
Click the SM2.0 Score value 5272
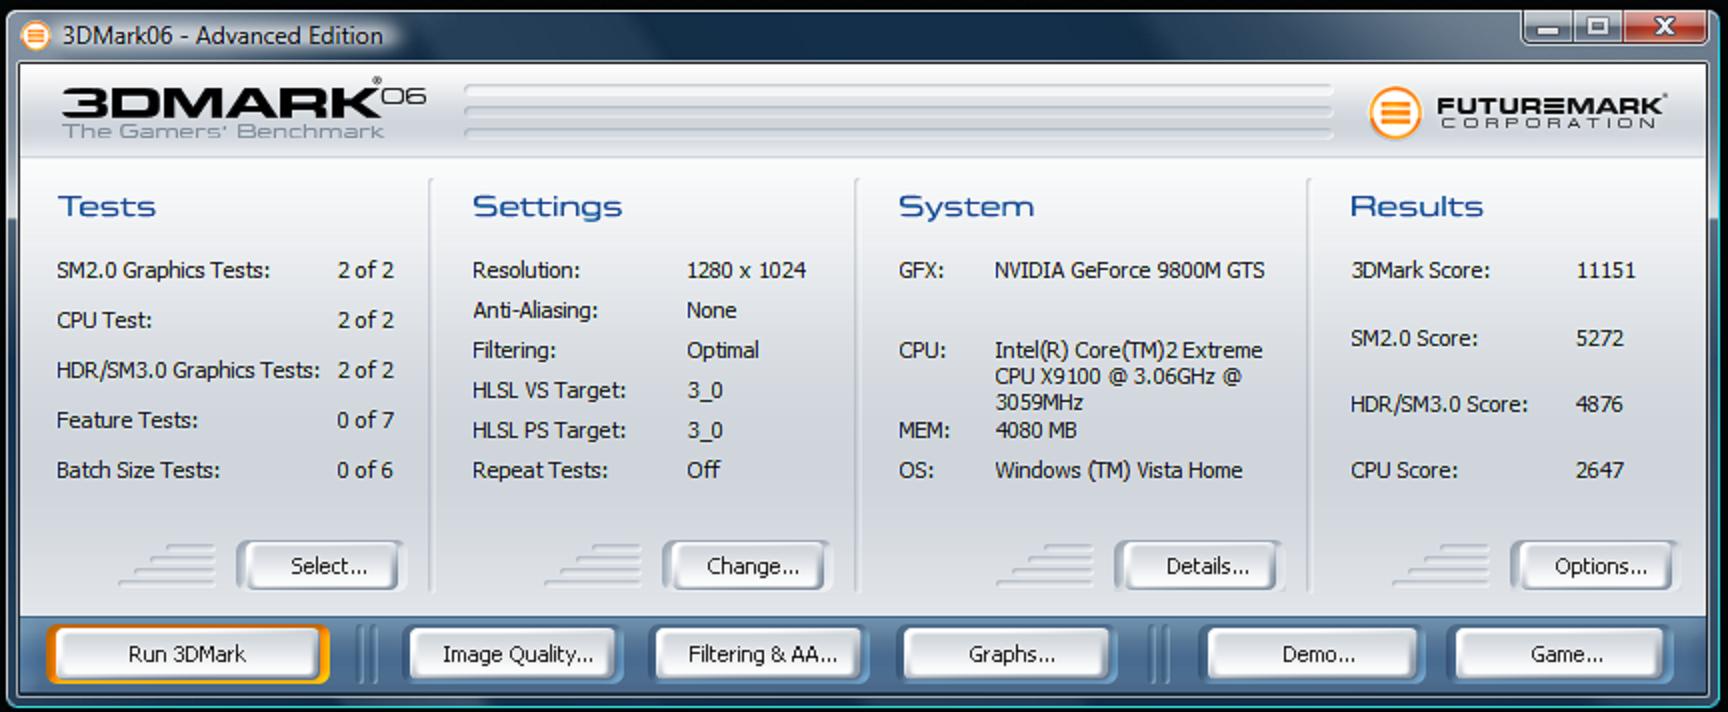click(1599, 338)
